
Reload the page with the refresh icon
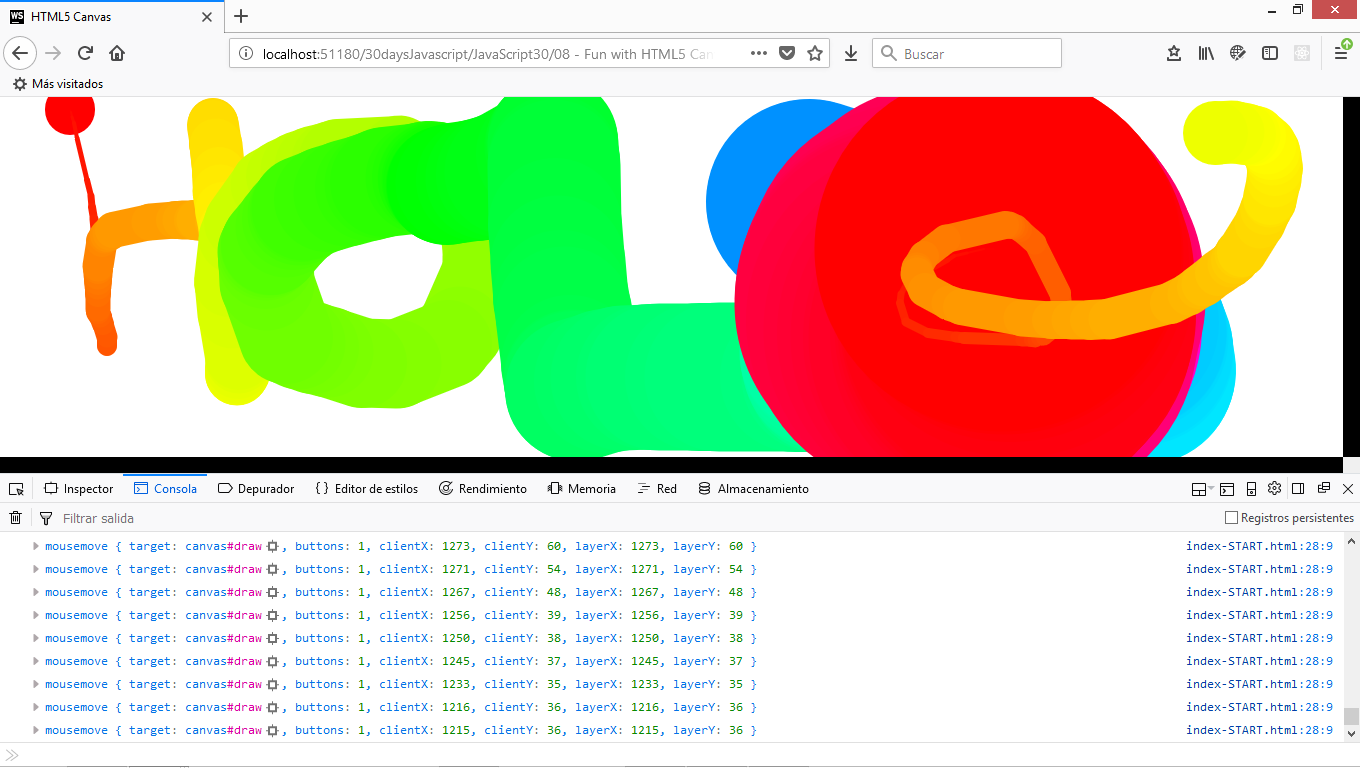pyautogui.click(x=87, y=52)
